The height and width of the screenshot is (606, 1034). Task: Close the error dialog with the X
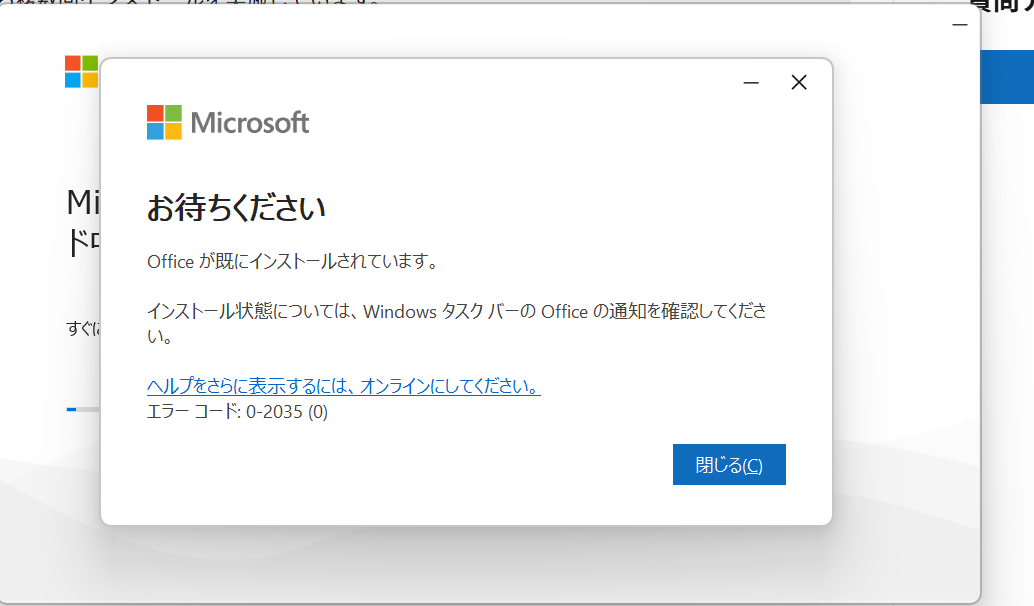(x=799, y=82)
